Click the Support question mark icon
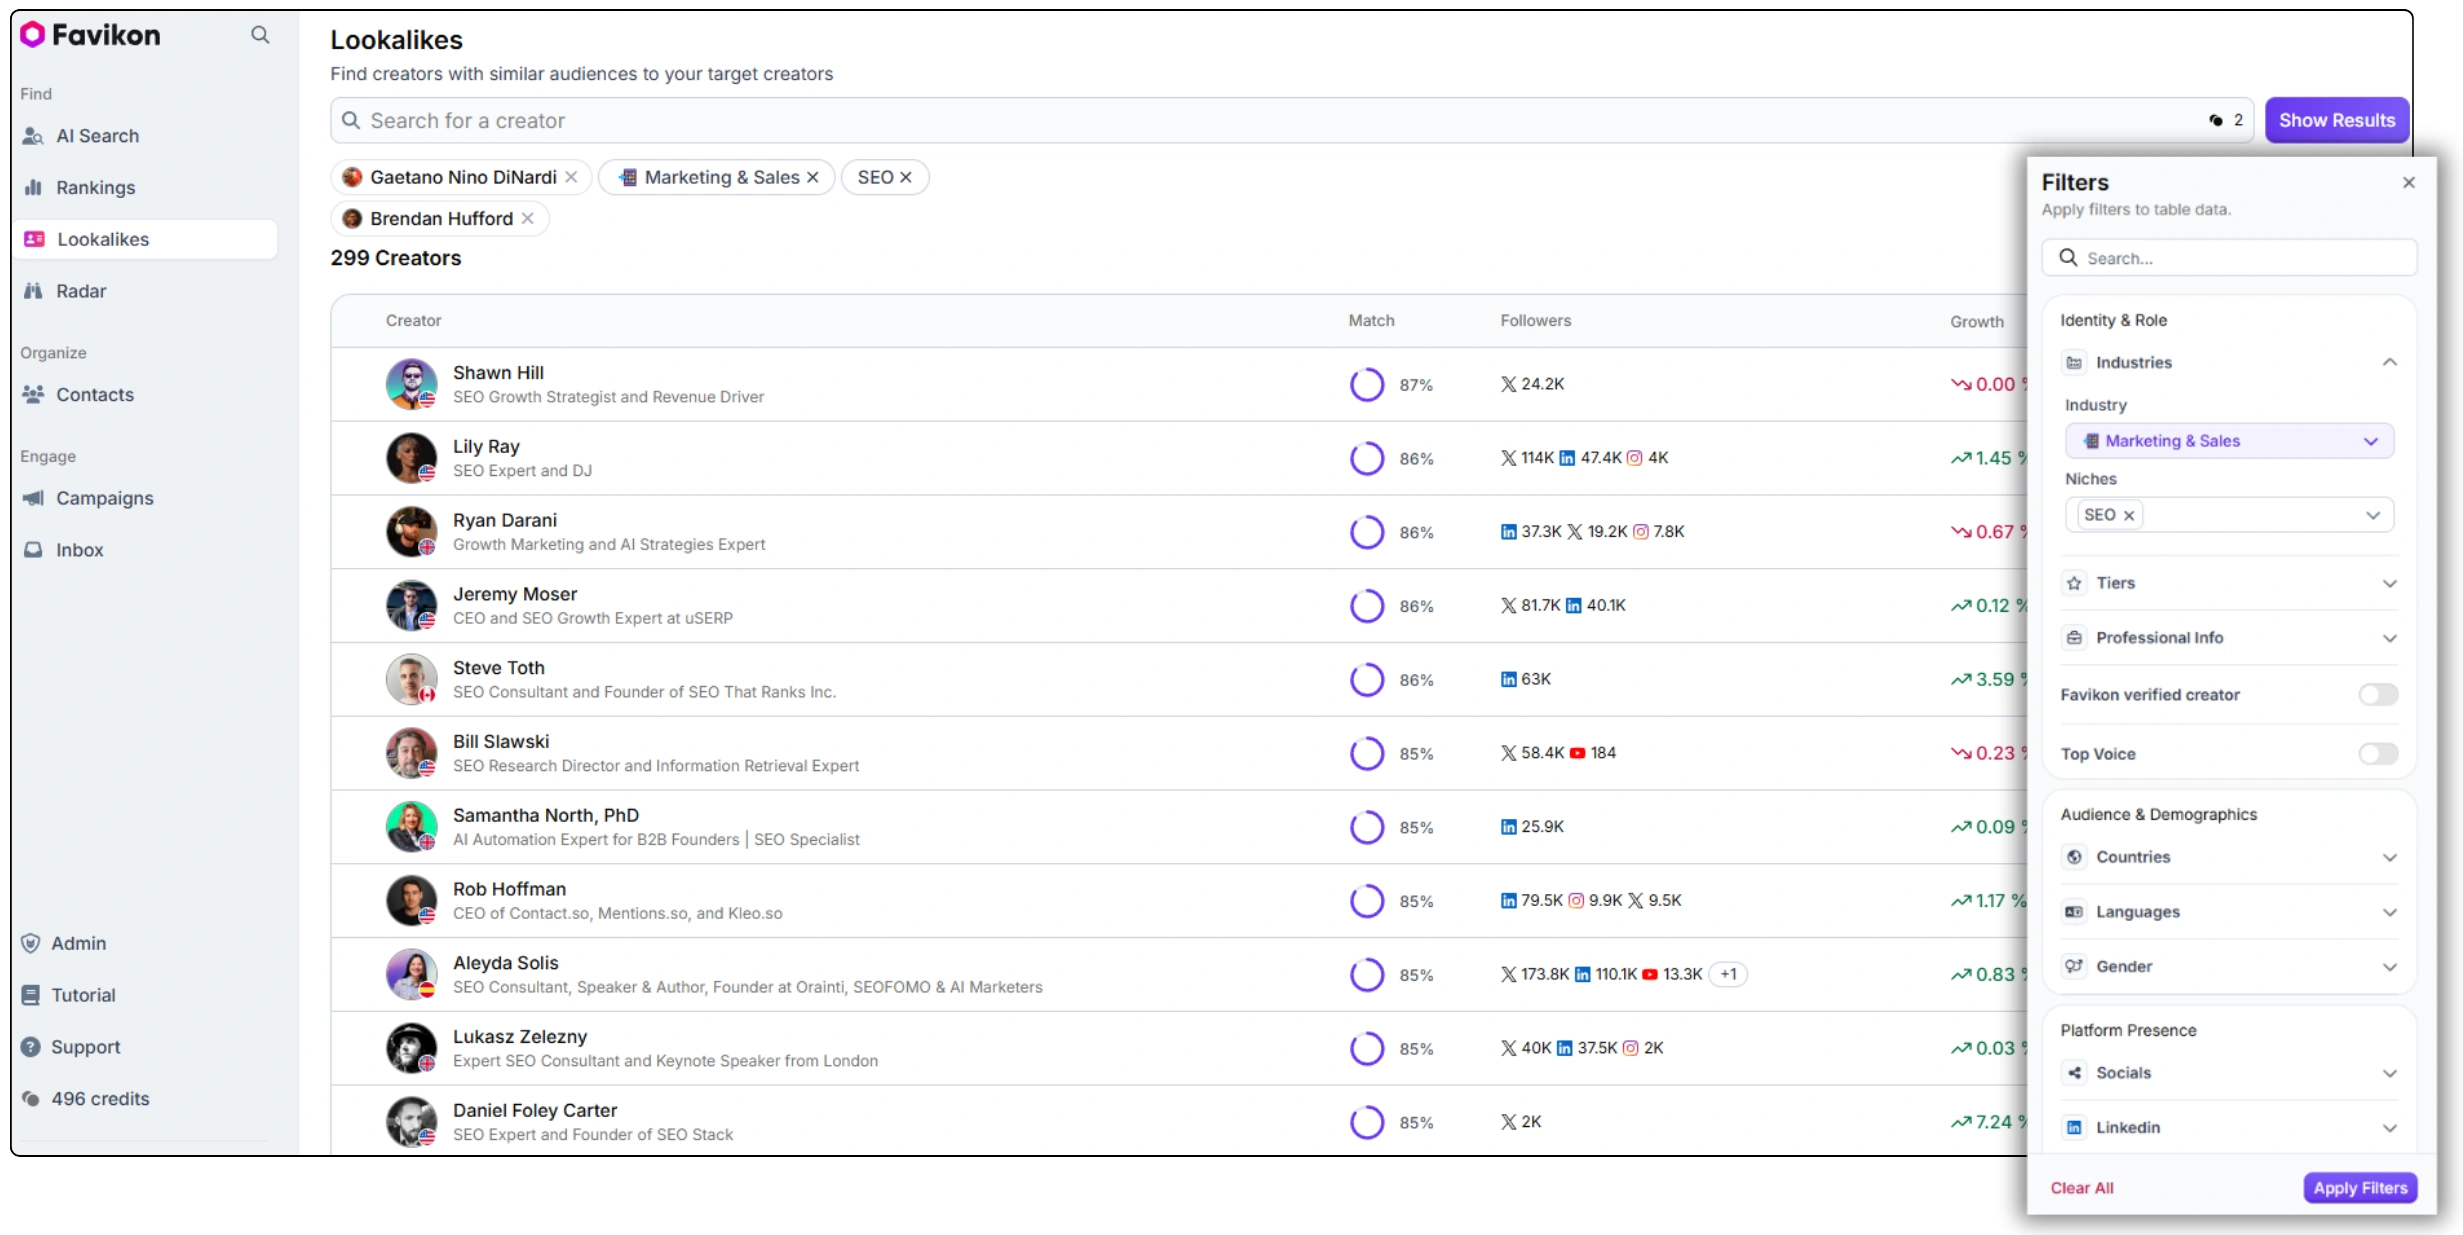 coord(32,1047)
